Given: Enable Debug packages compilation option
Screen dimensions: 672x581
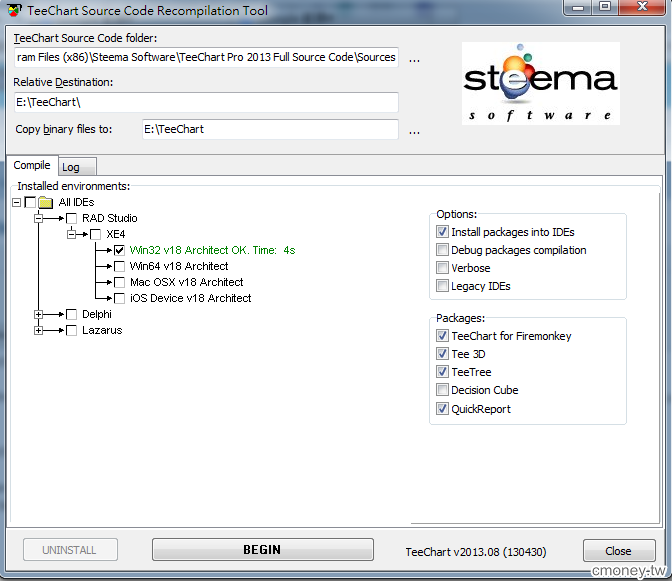Looking at the screenshot, I should point(442,250).
